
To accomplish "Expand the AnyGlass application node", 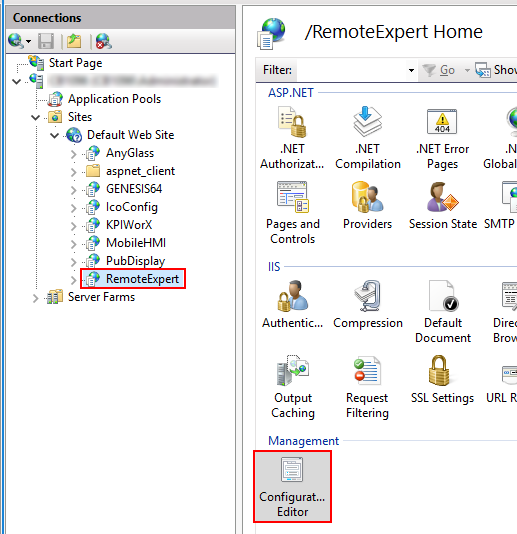I will tap(74, 154).
